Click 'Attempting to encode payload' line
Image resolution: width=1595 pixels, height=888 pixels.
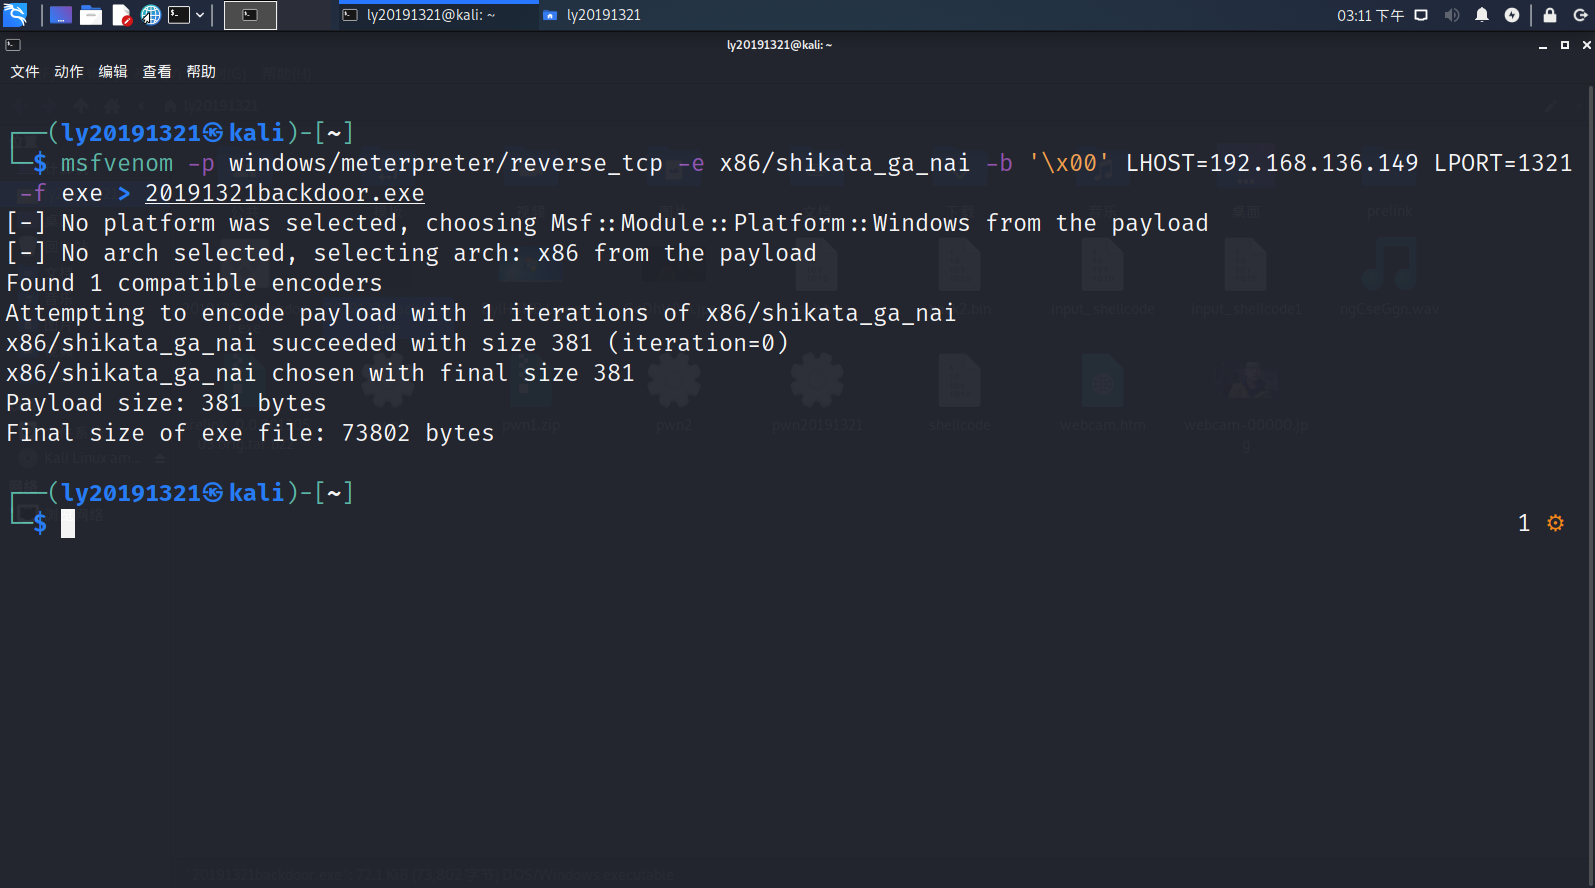tap(481, 313)
